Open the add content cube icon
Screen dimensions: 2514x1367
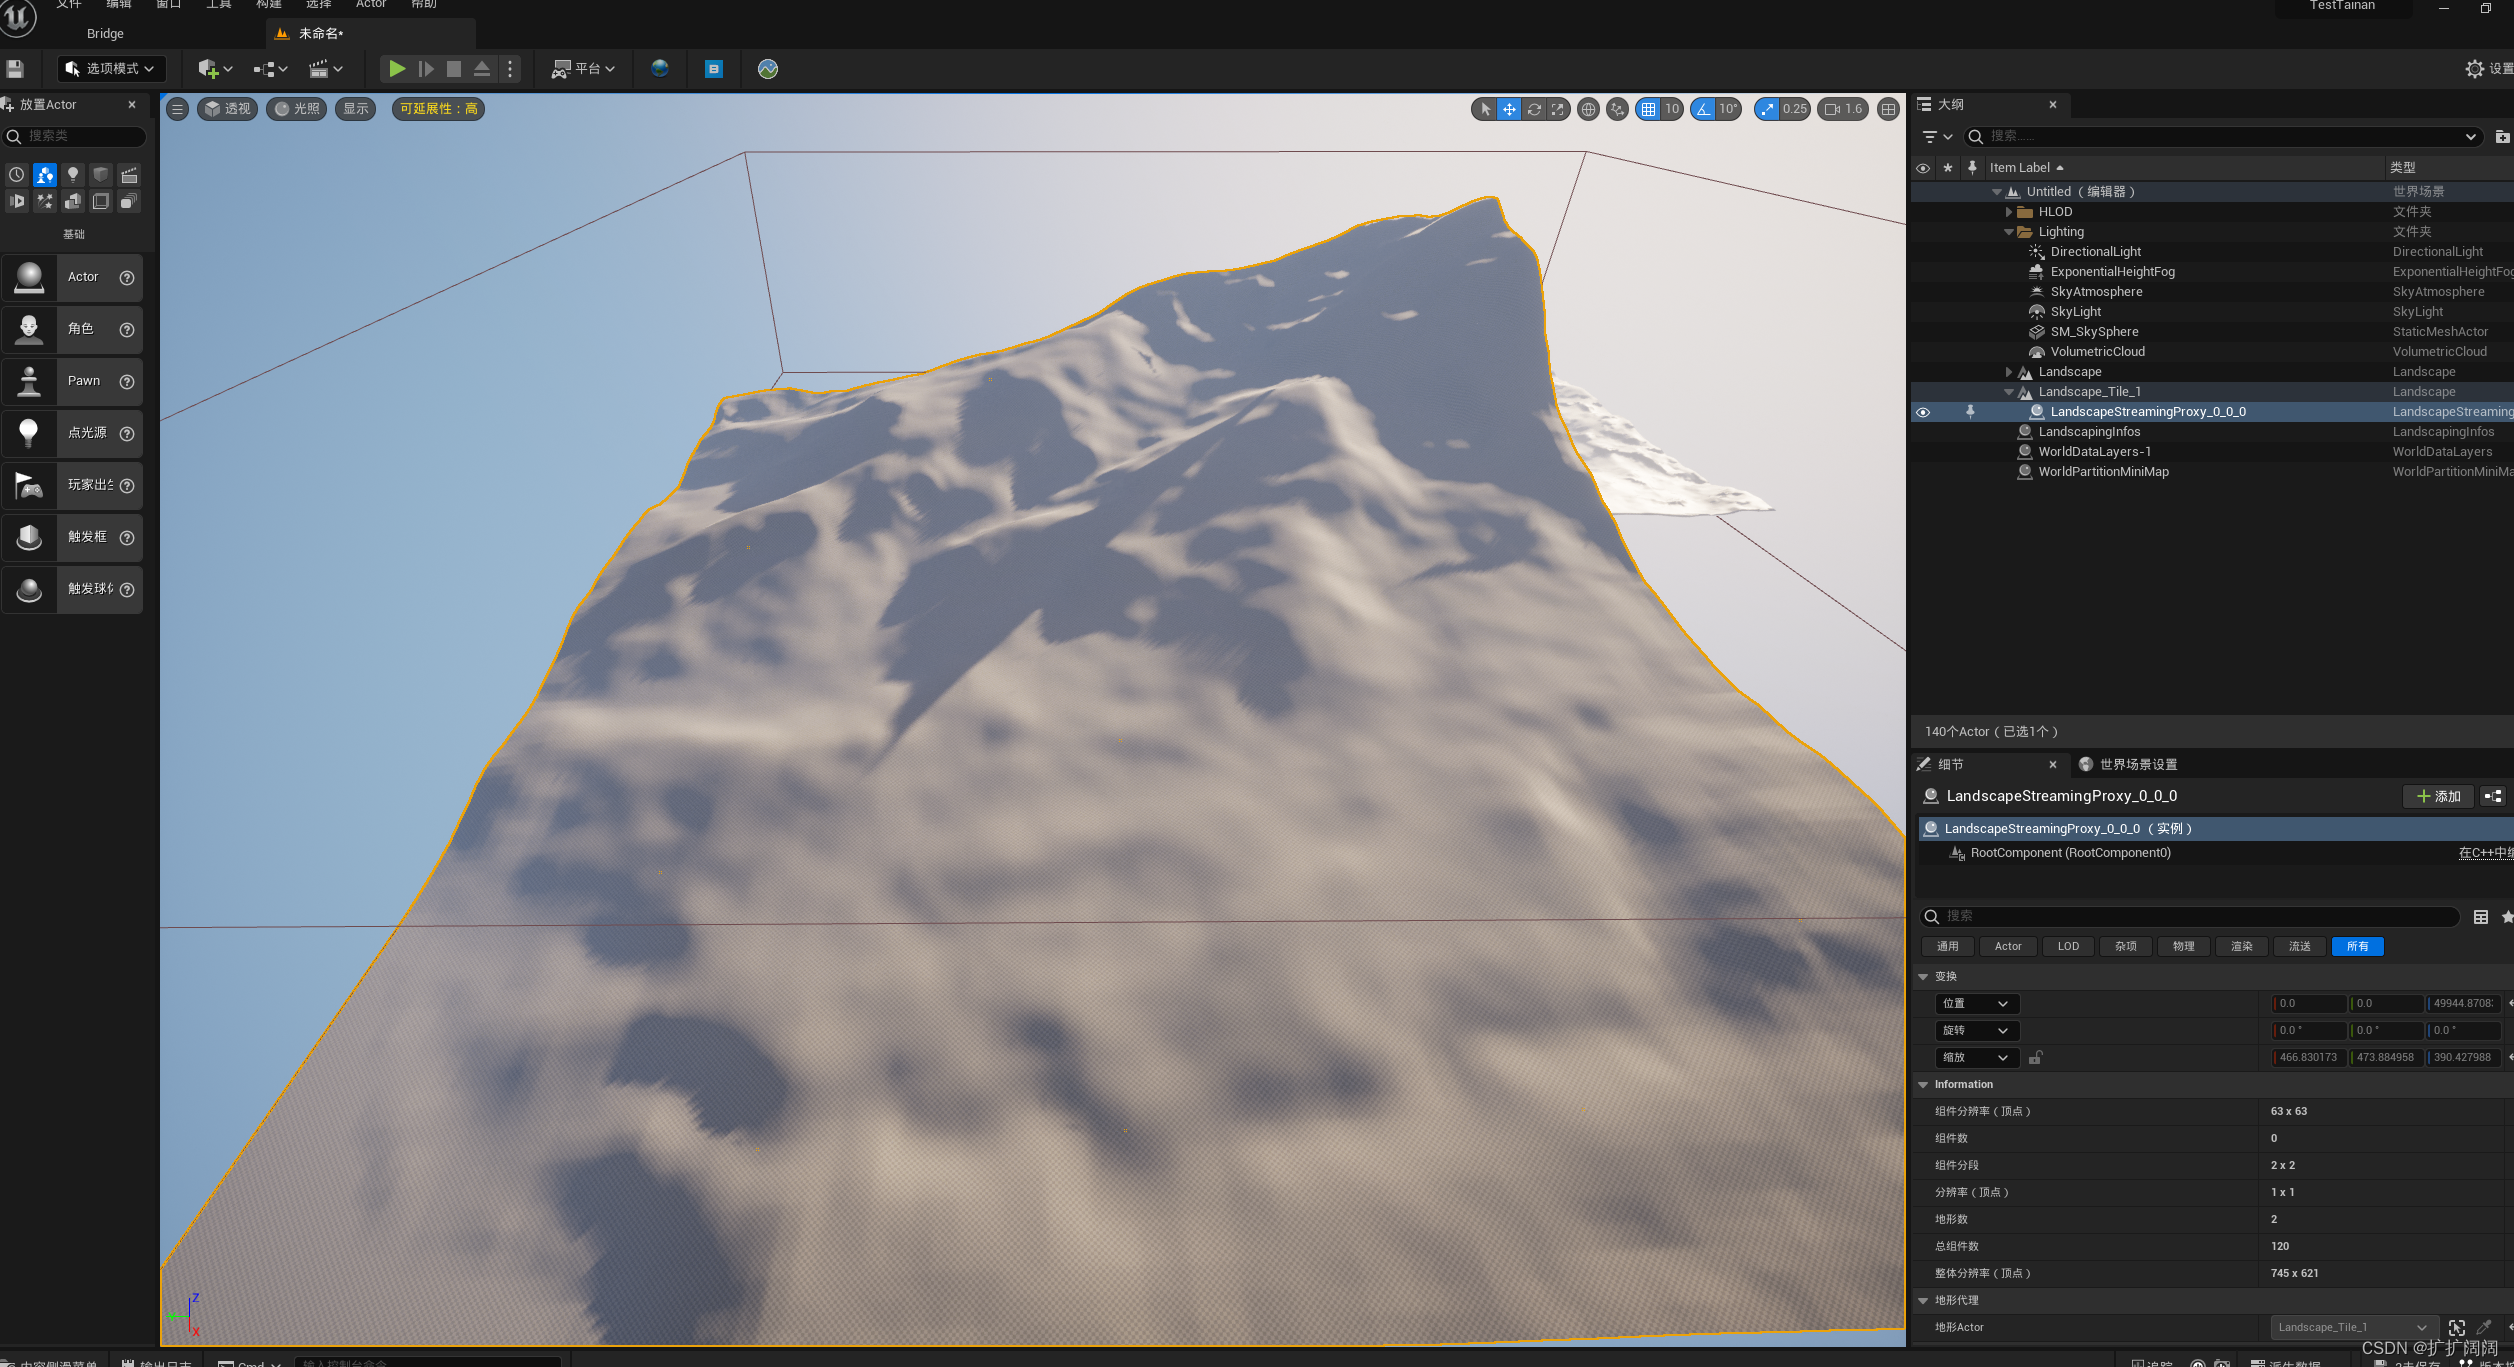tap(213, 69)
